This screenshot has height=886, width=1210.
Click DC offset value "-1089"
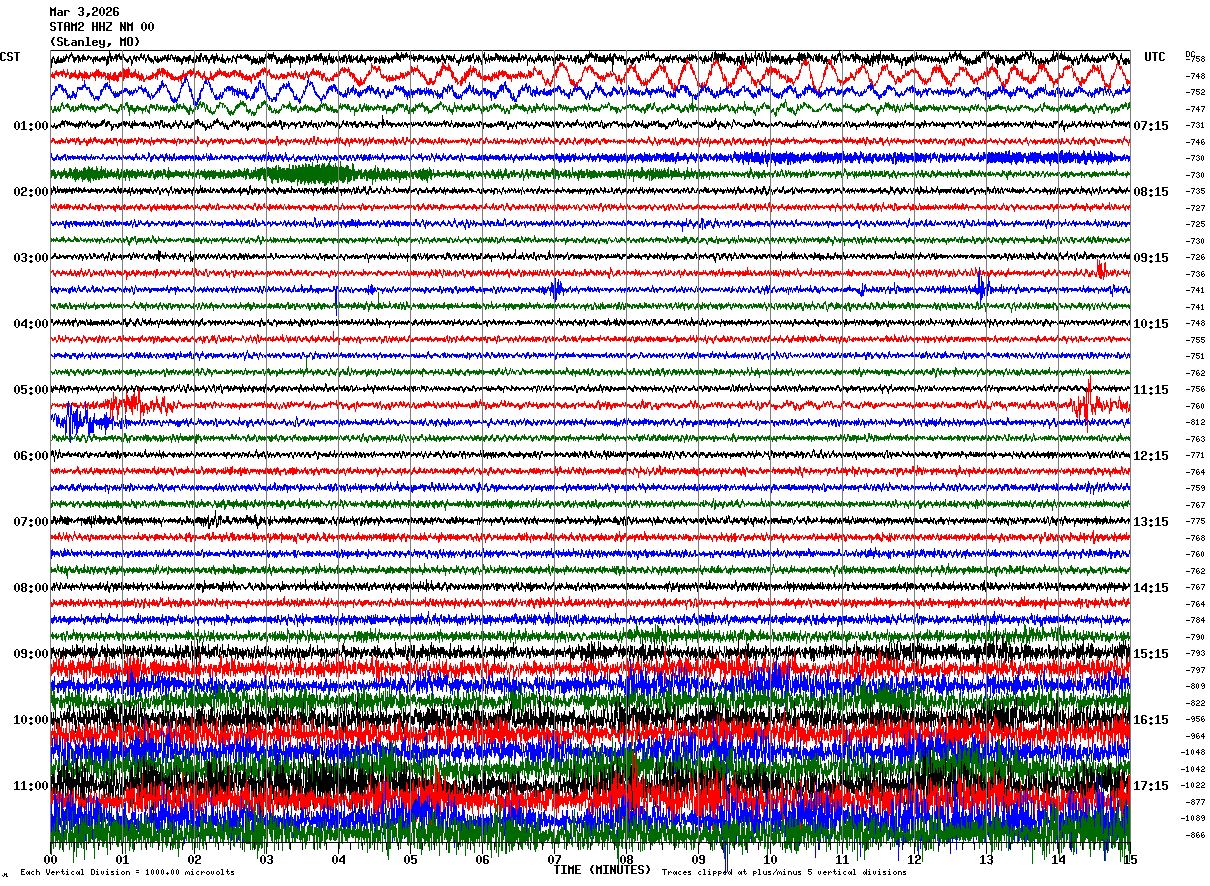[1195, 818]
